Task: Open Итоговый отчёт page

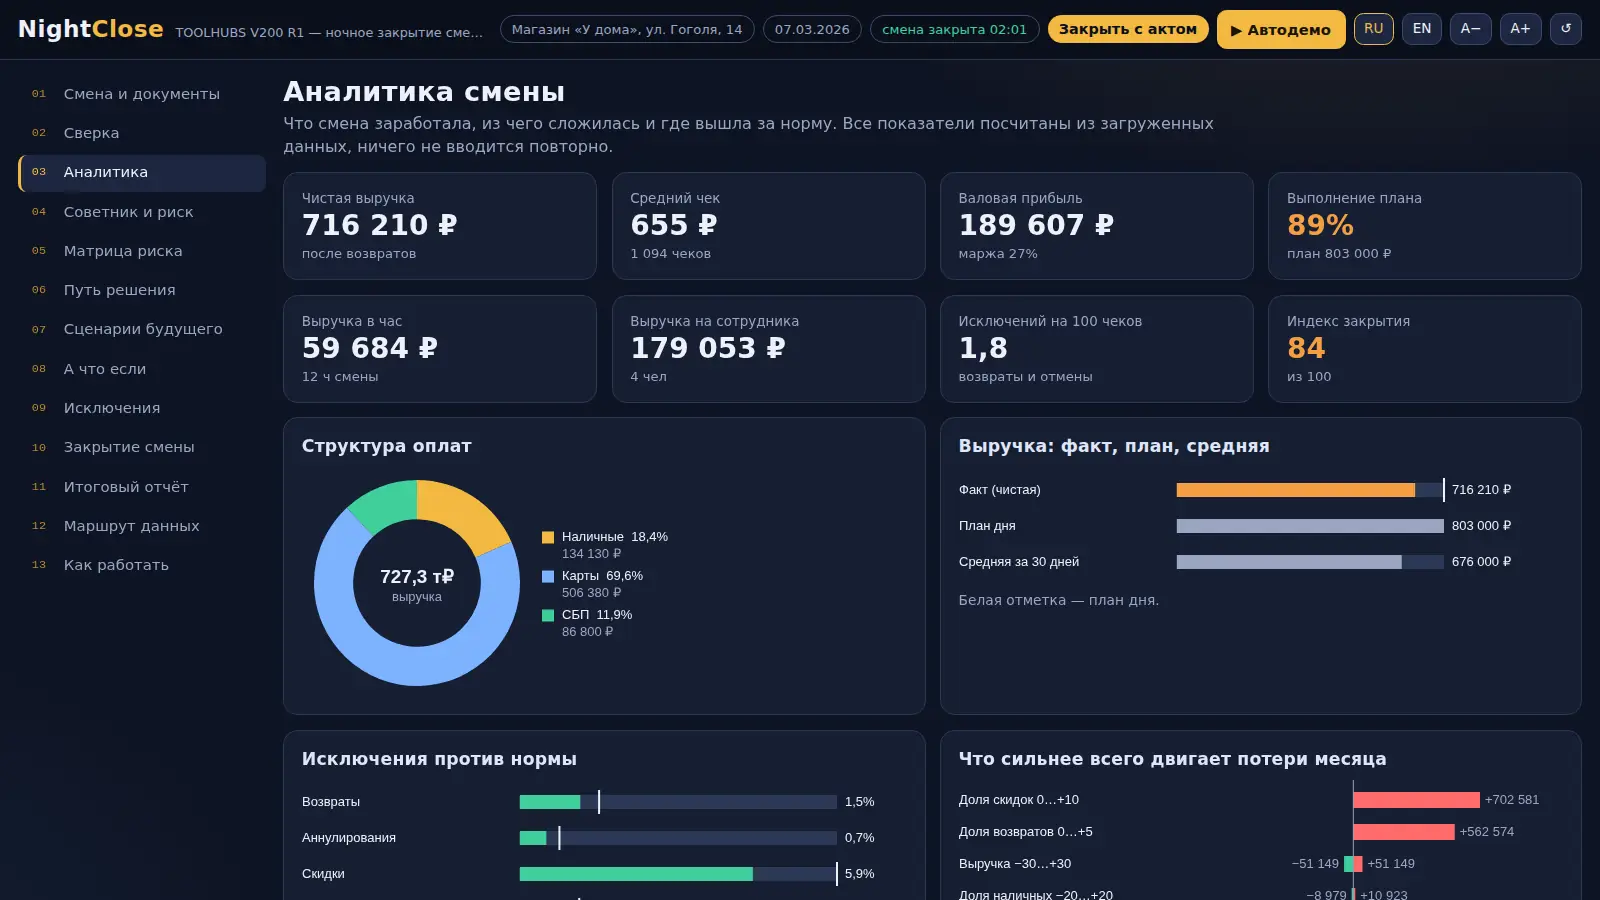Action: 142,487
